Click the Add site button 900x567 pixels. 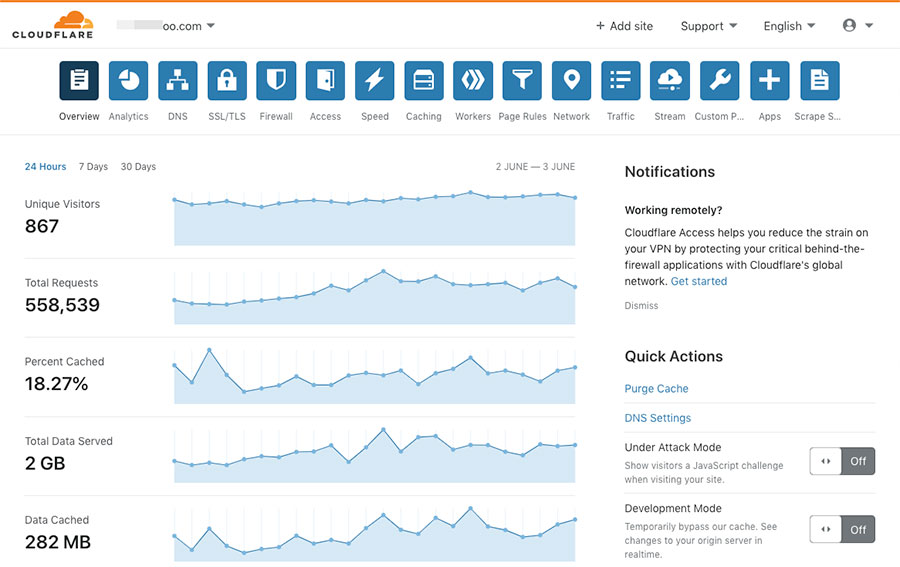(x=624, y=26)
